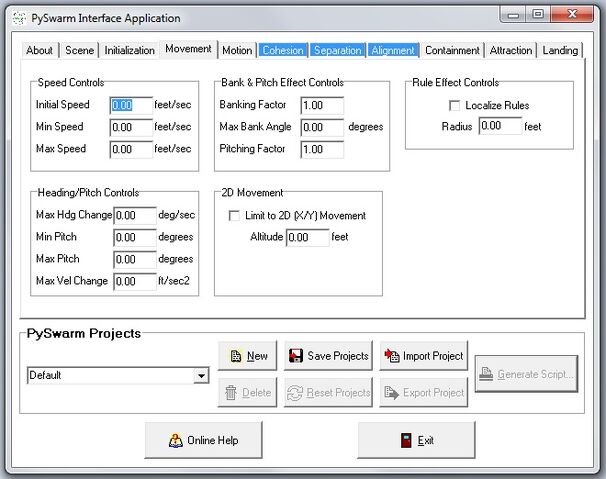Click the Pitching Factor input field
This screenshot has width=606, height=479.
tap(322, 149)
